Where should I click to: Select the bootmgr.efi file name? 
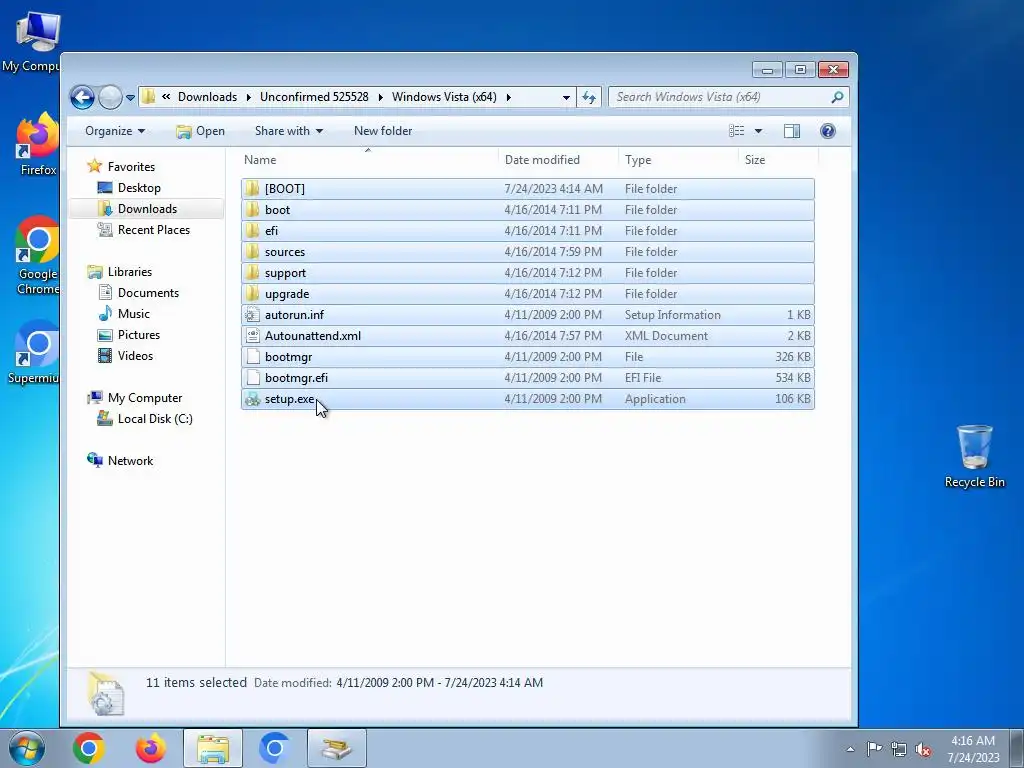point(296,378)
